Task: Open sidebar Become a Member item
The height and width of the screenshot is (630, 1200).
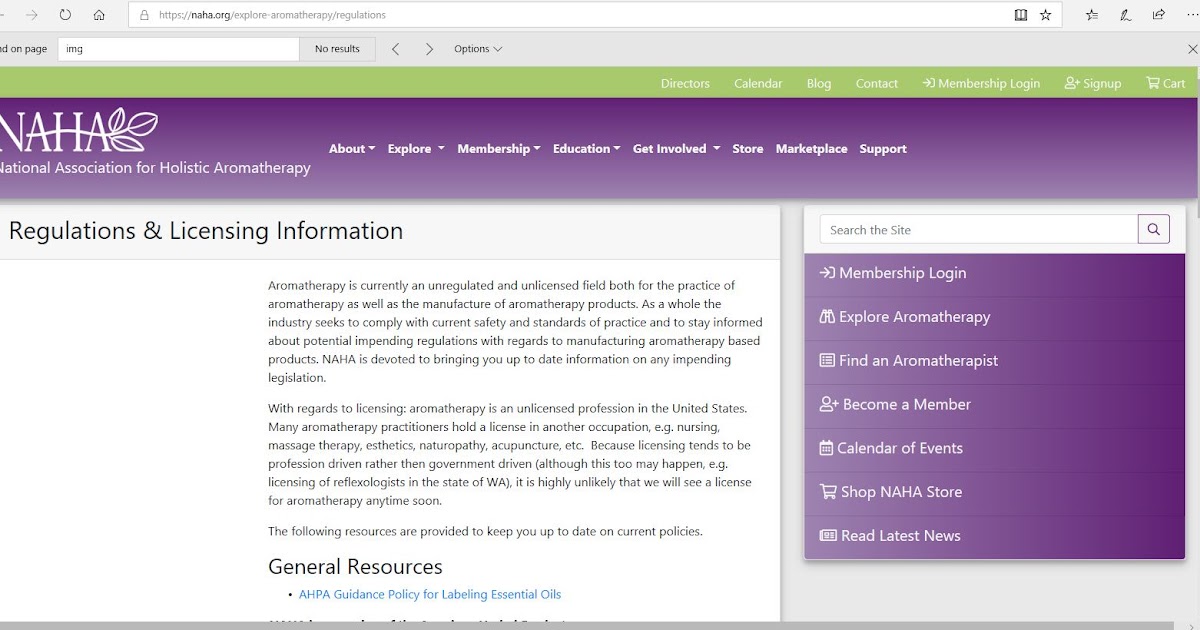Action: click(x=994, y=405)
